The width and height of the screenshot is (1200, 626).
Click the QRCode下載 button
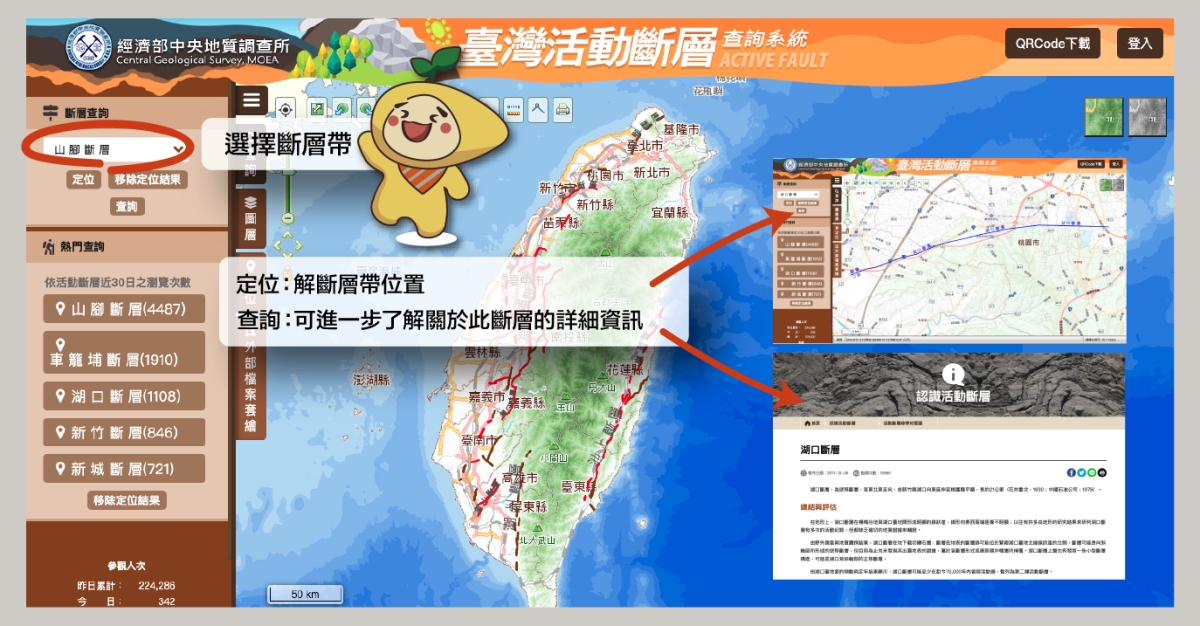tap(1053, 44)
